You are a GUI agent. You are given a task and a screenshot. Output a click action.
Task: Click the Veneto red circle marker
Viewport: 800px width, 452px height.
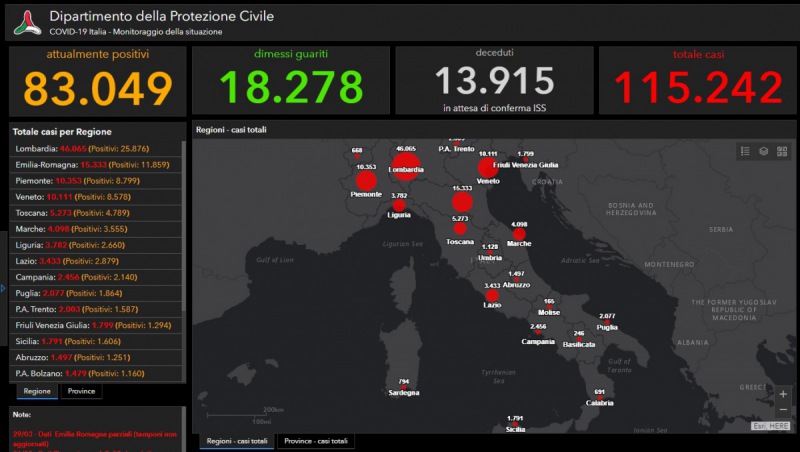tap(488, 167)
